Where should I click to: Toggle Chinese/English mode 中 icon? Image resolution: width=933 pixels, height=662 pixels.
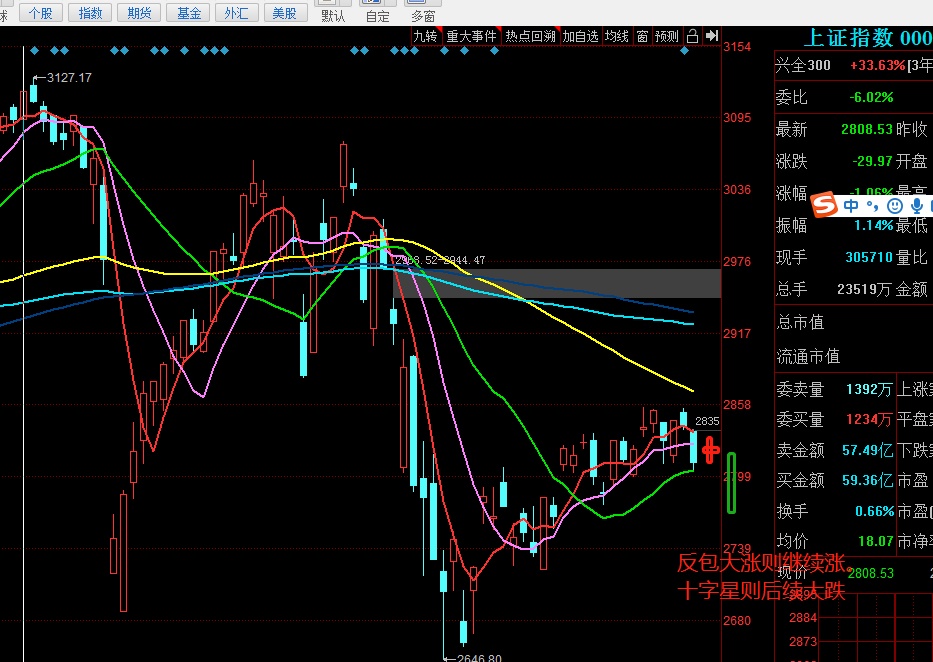tap(851, 206)
